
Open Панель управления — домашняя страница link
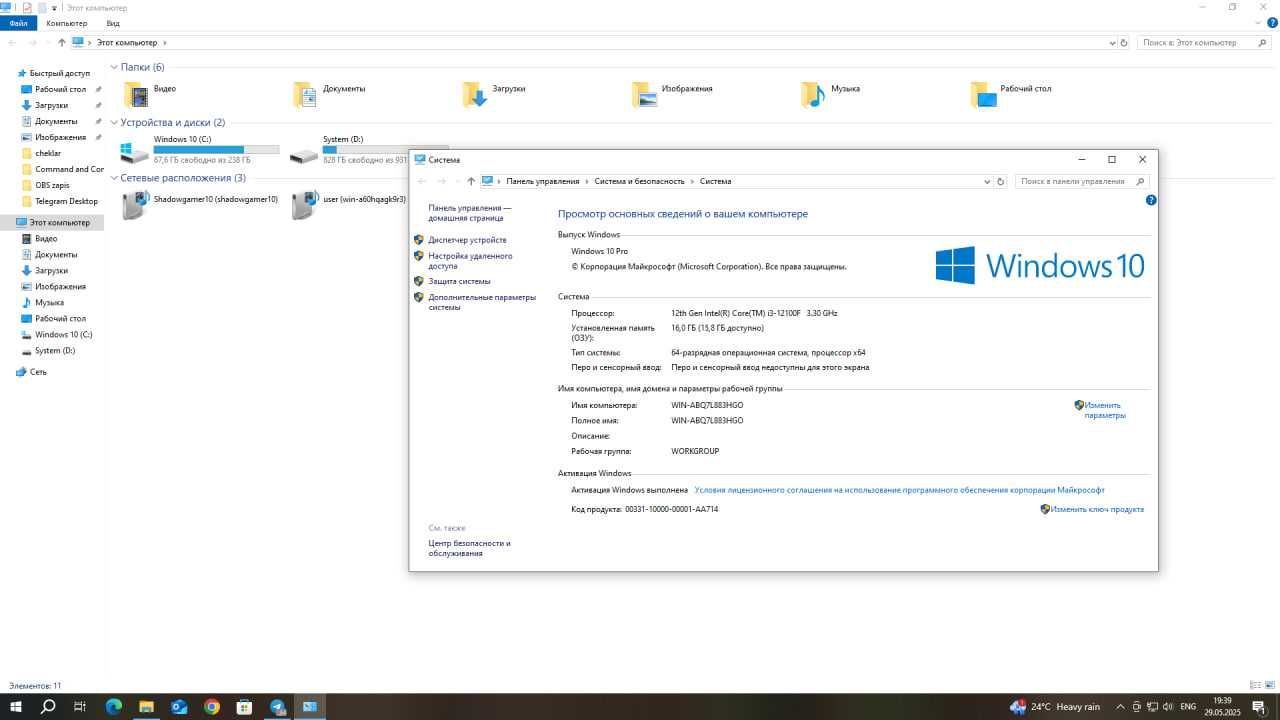(470, 212)
